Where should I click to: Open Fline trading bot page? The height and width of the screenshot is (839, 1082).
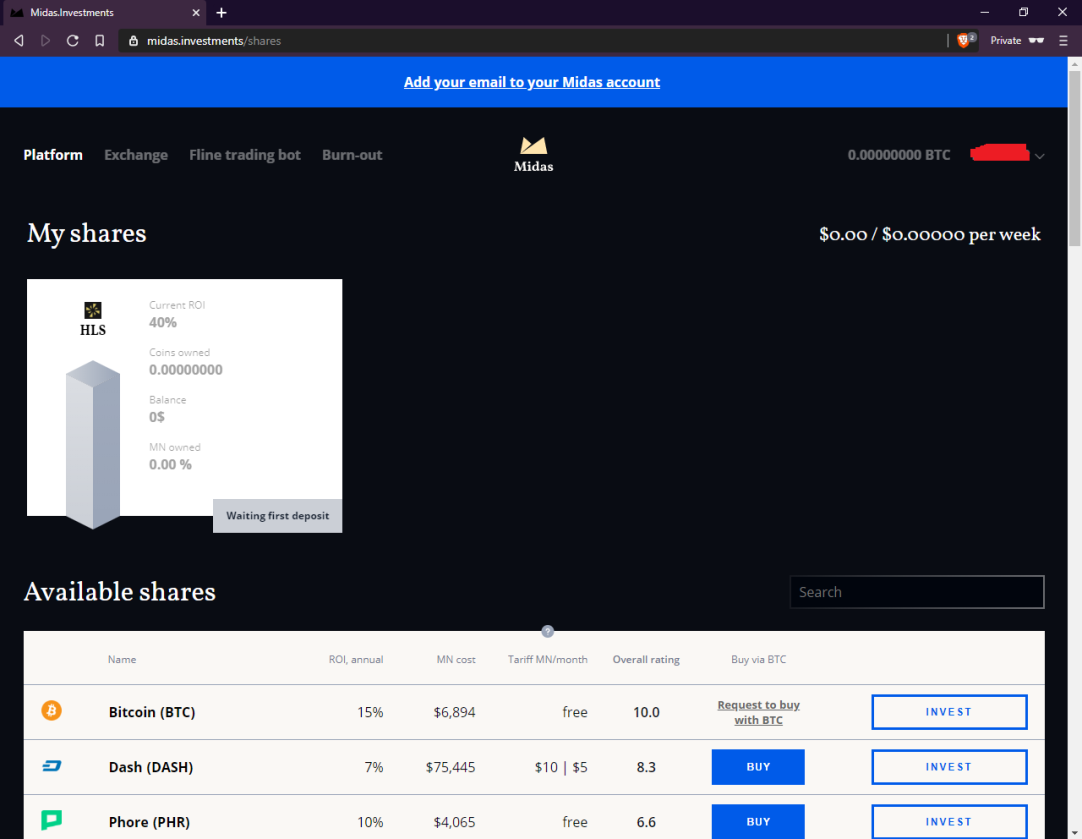coord(245,155)
